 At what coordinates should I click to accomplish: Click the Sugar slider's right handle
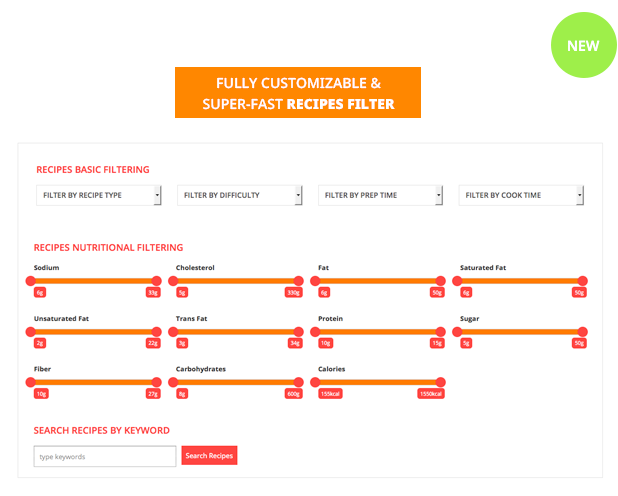tap(583, 331)
